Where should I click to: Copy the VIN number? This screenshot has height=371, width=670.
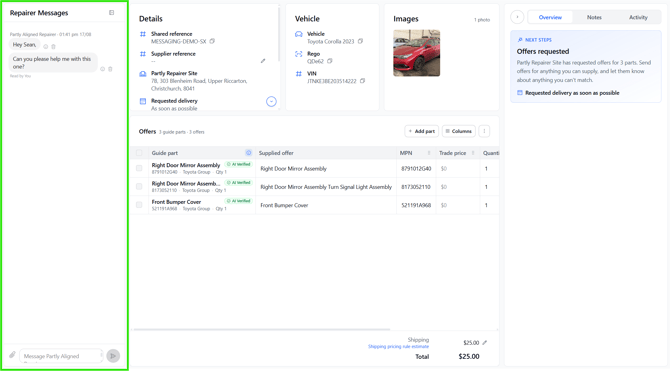(x=362, y=81)
